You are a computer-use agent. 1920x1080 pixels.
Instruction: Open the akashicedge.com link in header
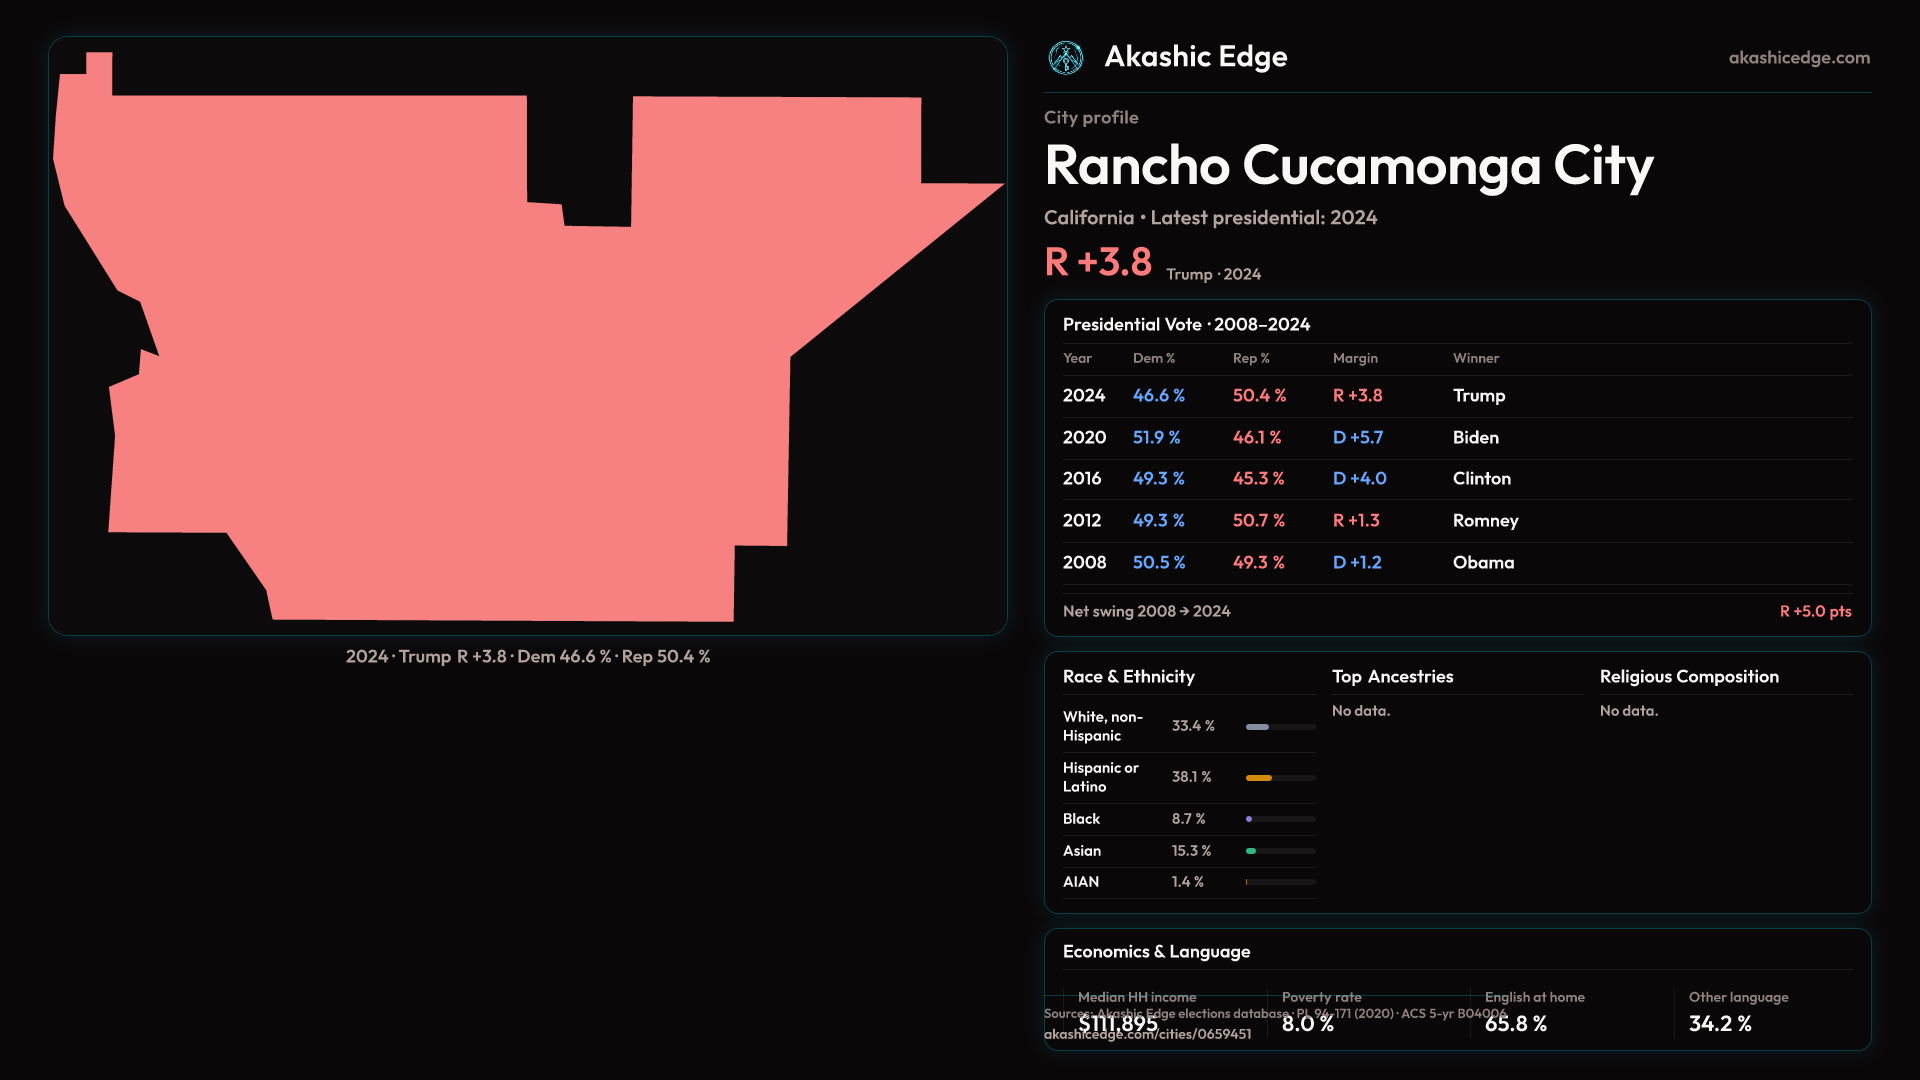coord(1798,58)
